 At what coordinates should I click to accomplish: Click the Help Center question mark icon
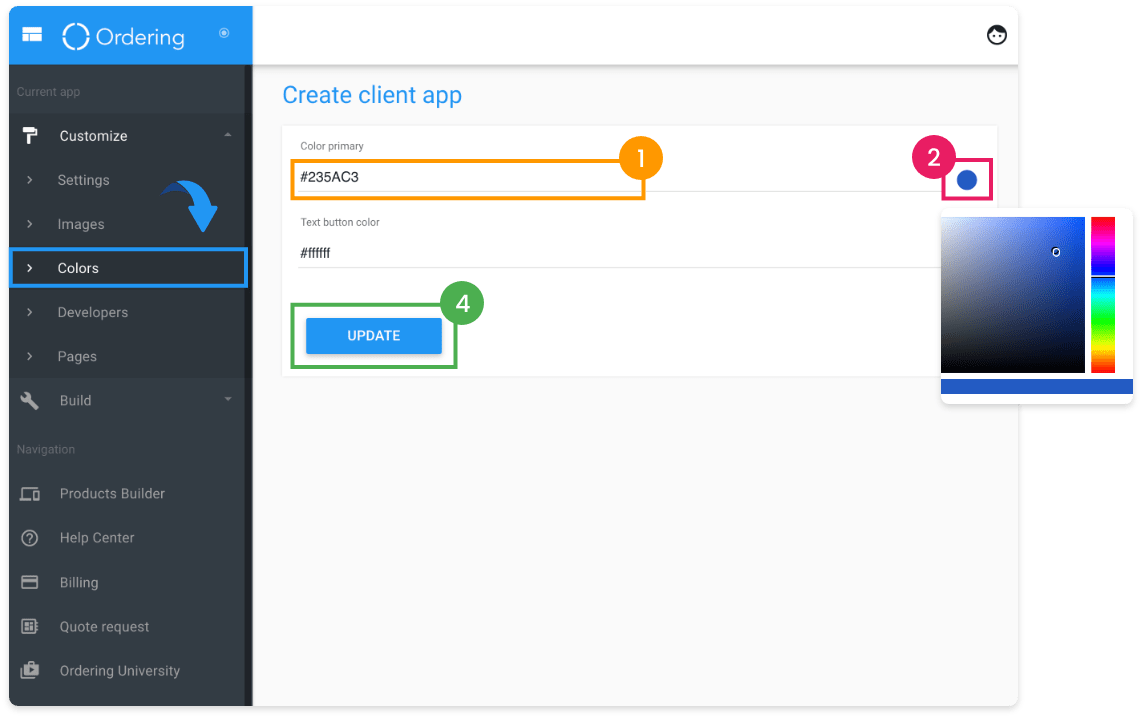point(30,538)
